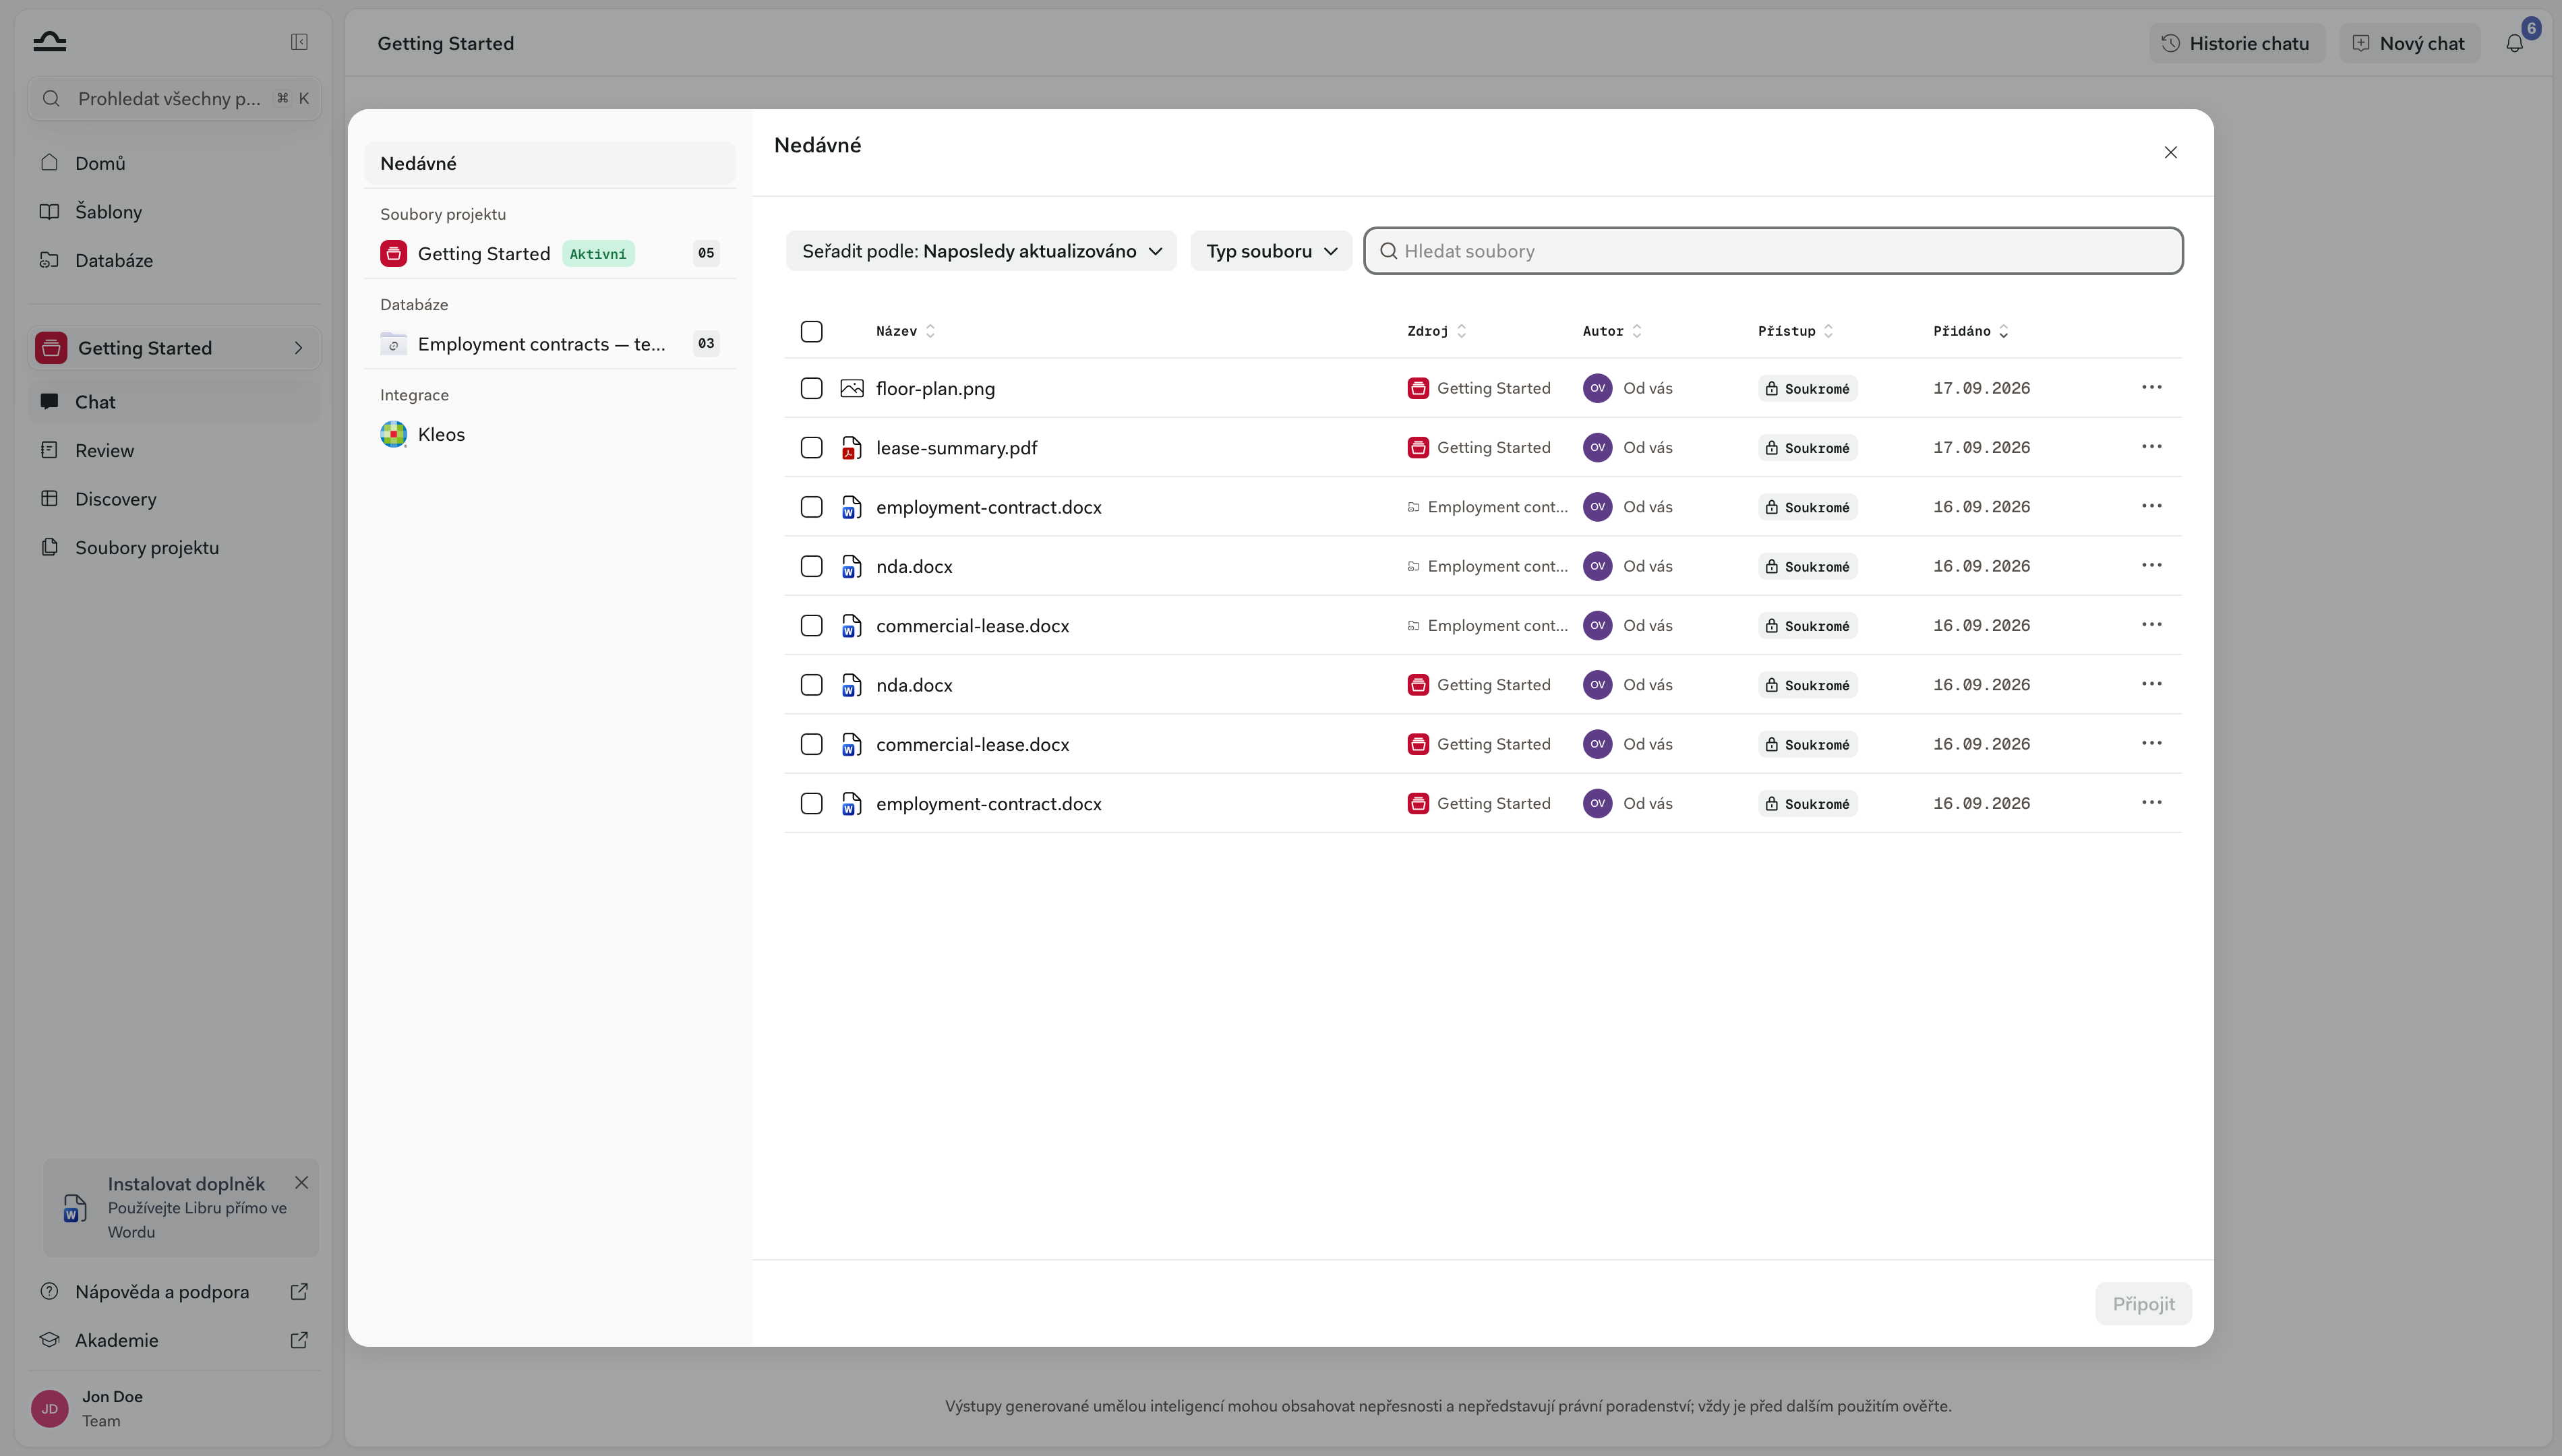Select Employment cont... commercial-lease.docx checkbox
This screenshot has width=2562, height=1456.
tap(812, 625)
